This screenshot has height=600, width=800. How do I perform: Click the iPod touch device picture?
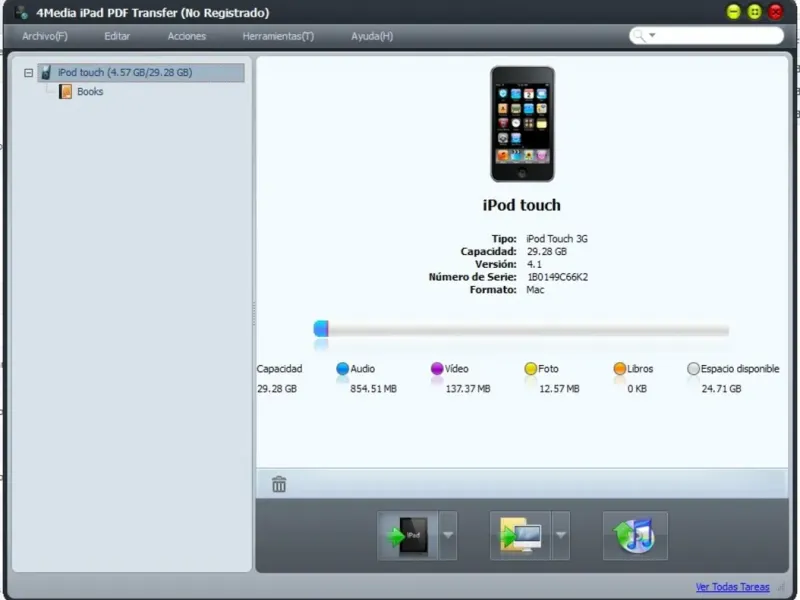tap(522, 124)
